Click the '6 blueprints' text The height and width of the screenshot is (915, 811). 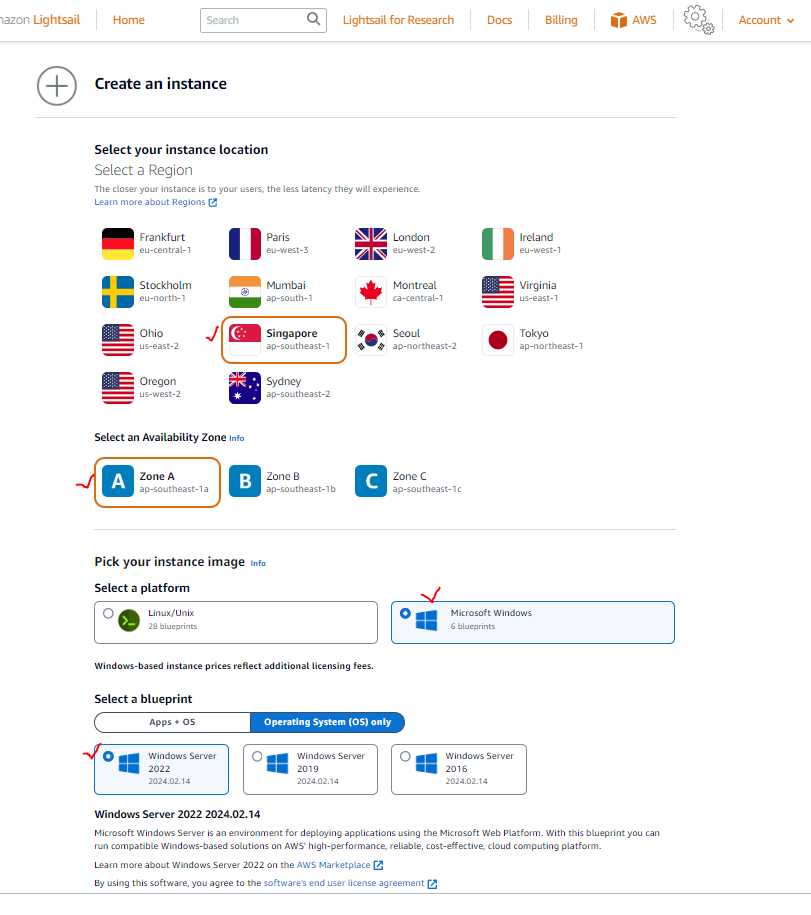point(473,626)
